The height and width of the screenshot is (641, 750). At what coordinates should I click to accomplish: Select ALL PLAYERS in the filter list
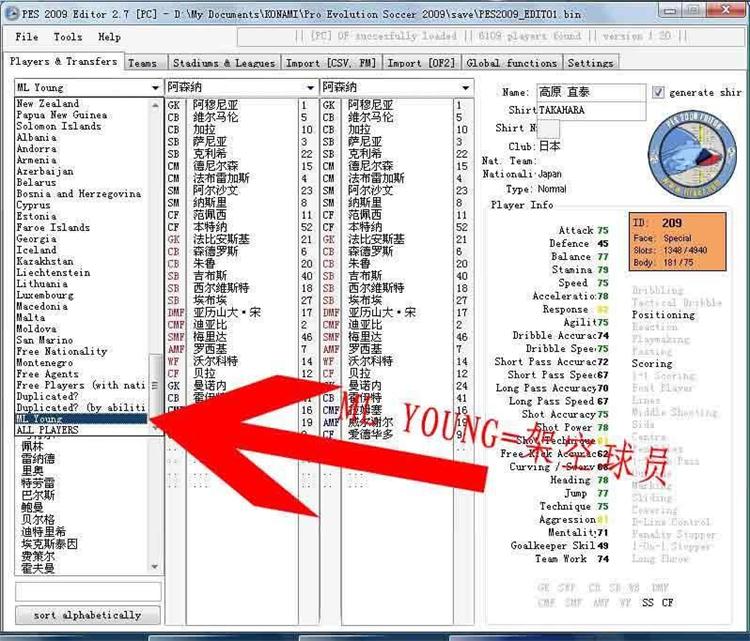coord(48,430)
